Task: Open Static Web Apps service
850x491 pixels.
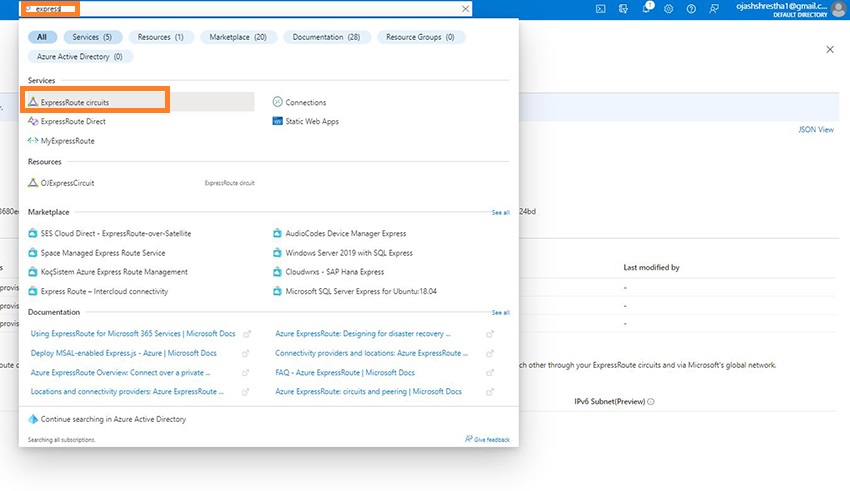Action: 311,122
